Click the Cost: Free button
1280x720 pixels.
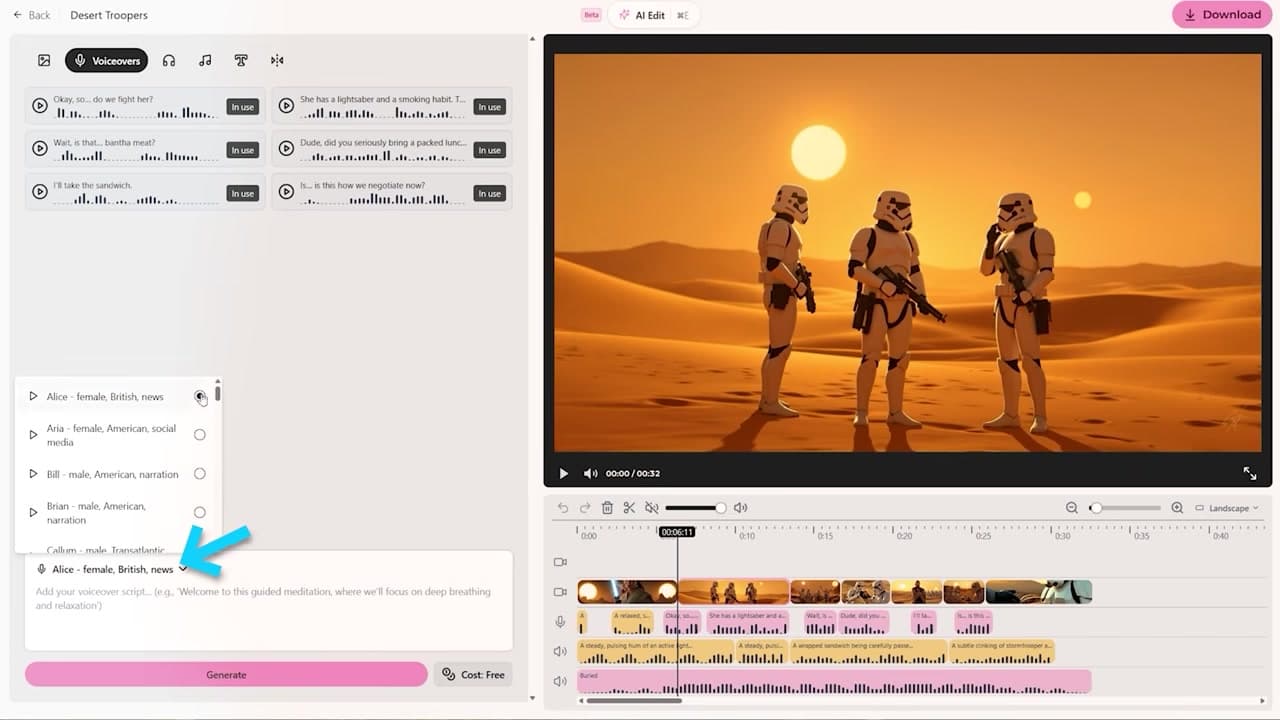point(474,675)
